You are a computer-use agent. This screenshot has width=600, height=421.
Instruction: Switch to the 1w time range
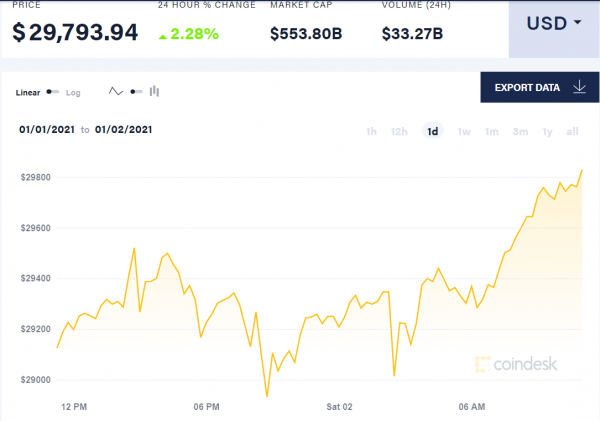pyautogui.click(x=464, y=132)
